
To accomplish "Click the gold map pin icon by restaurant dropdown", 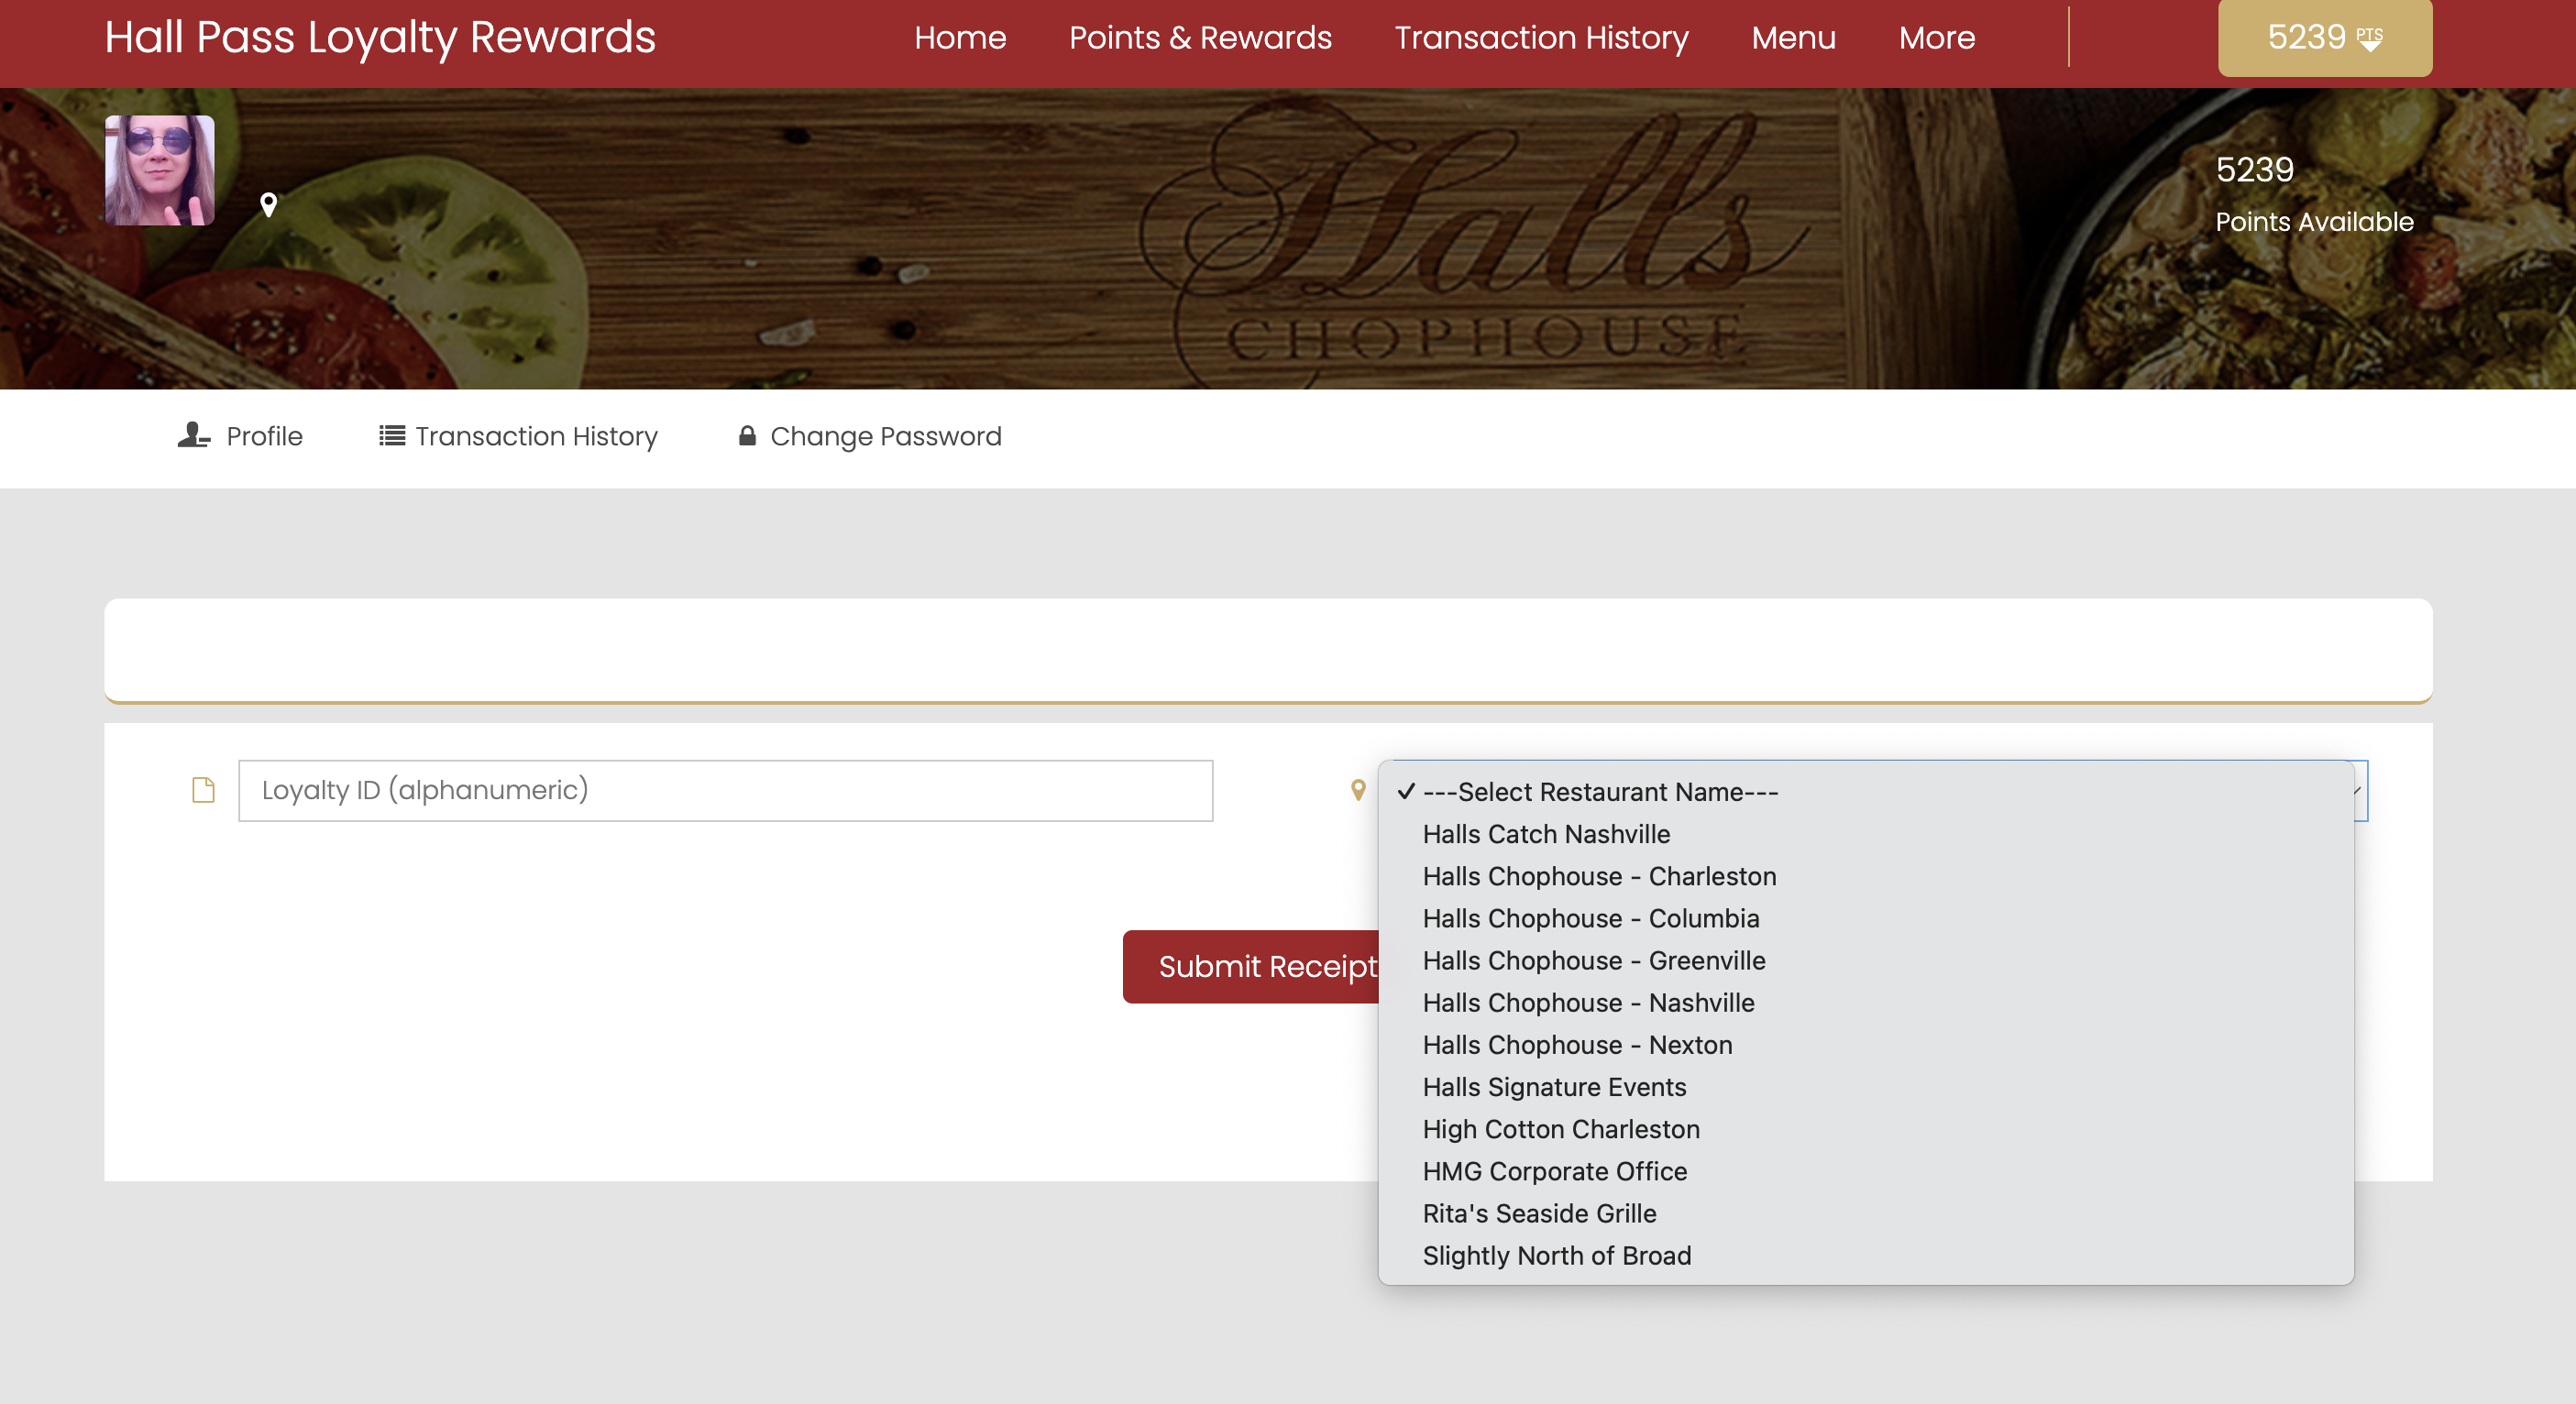I will tap(1357, 790).
